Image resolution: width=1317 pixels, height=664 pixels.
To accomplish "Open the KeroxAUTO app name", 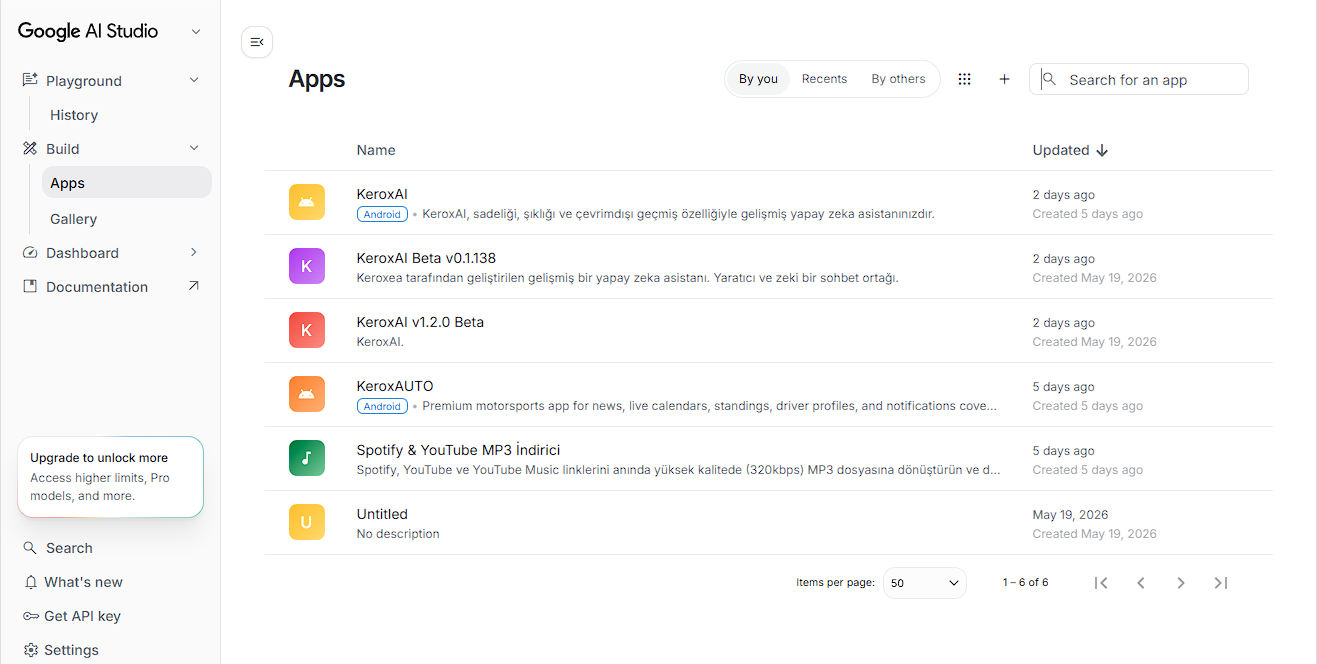I will coord(395,386).
